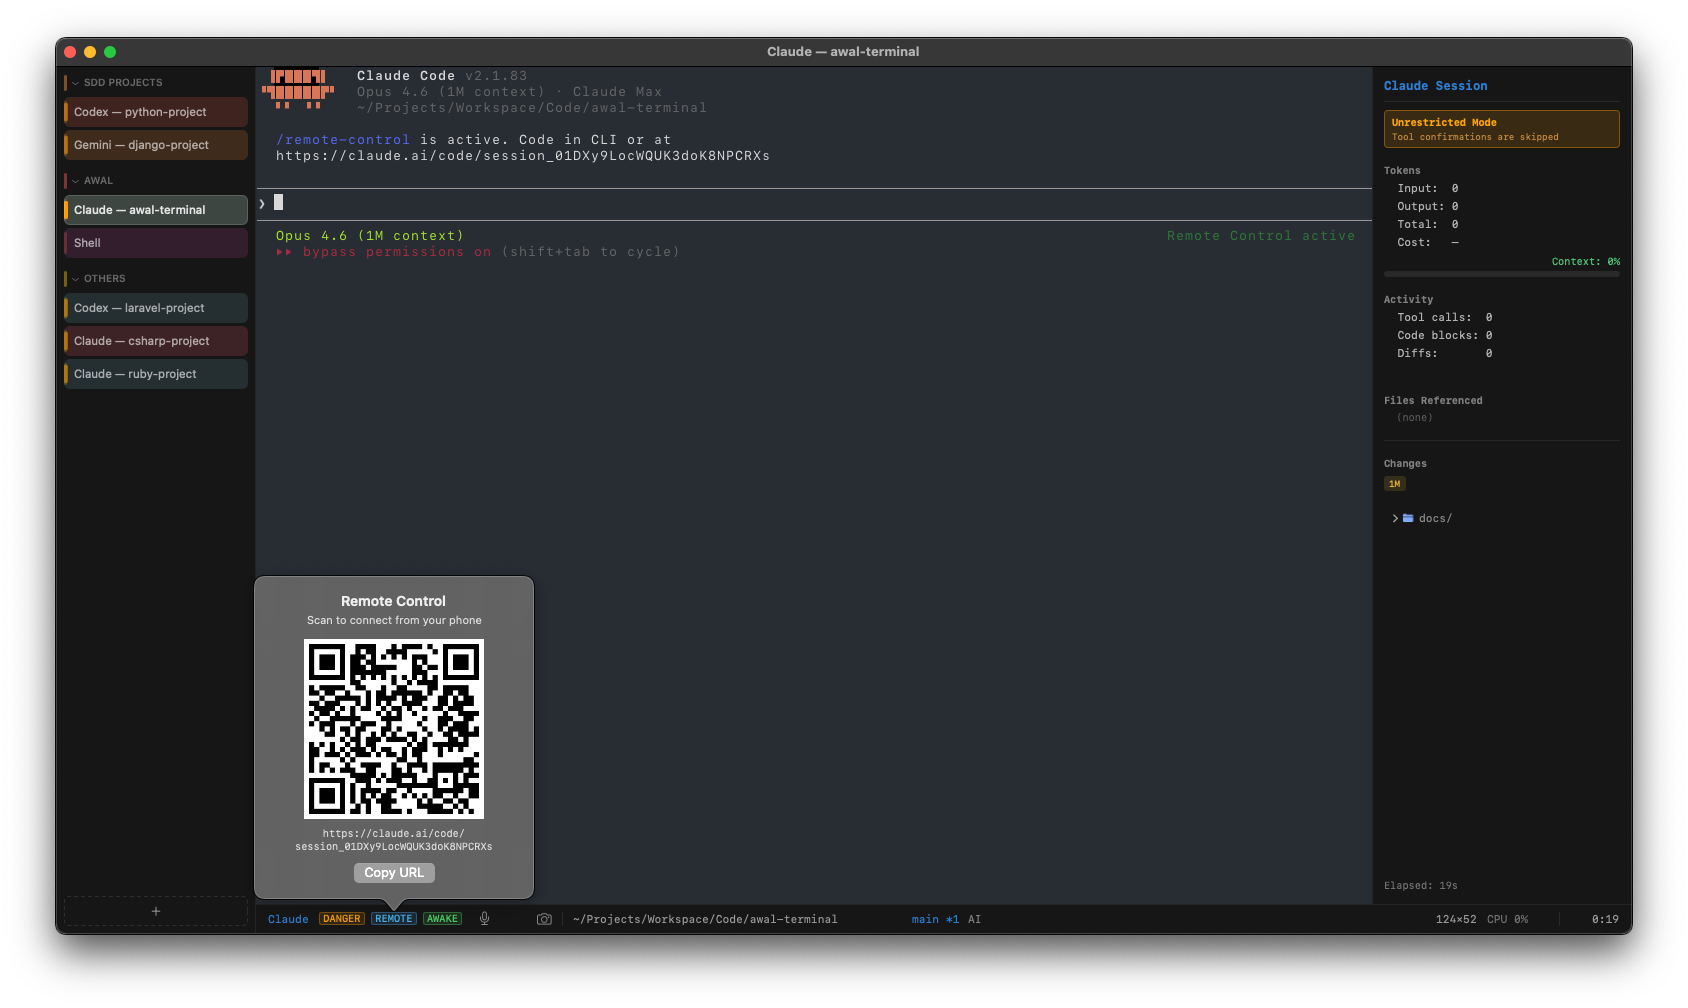The height and width of the screenshot is (1008, 1688).
Task: Collapse the OTHERS section
Action: 75,278
